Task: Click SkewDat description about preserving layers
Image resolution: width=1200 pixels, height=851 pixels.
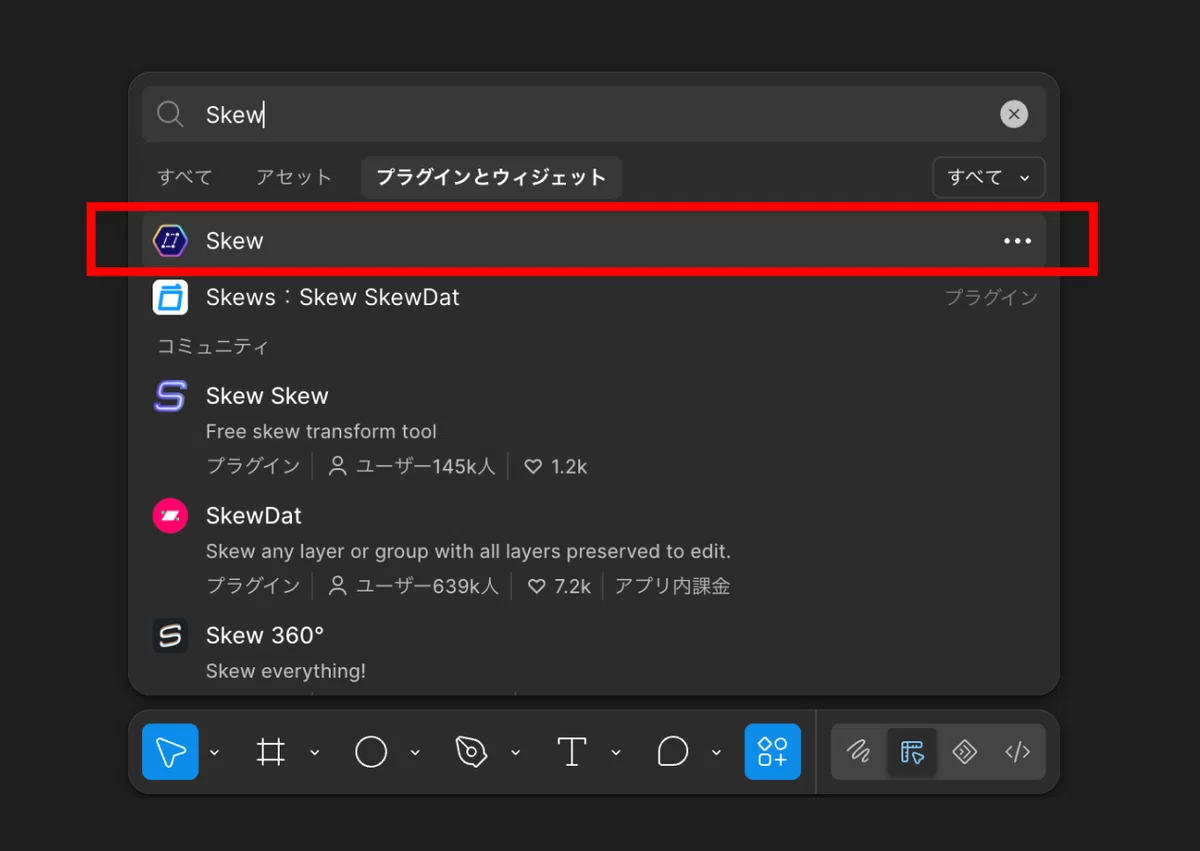Action: click(468, 551)
